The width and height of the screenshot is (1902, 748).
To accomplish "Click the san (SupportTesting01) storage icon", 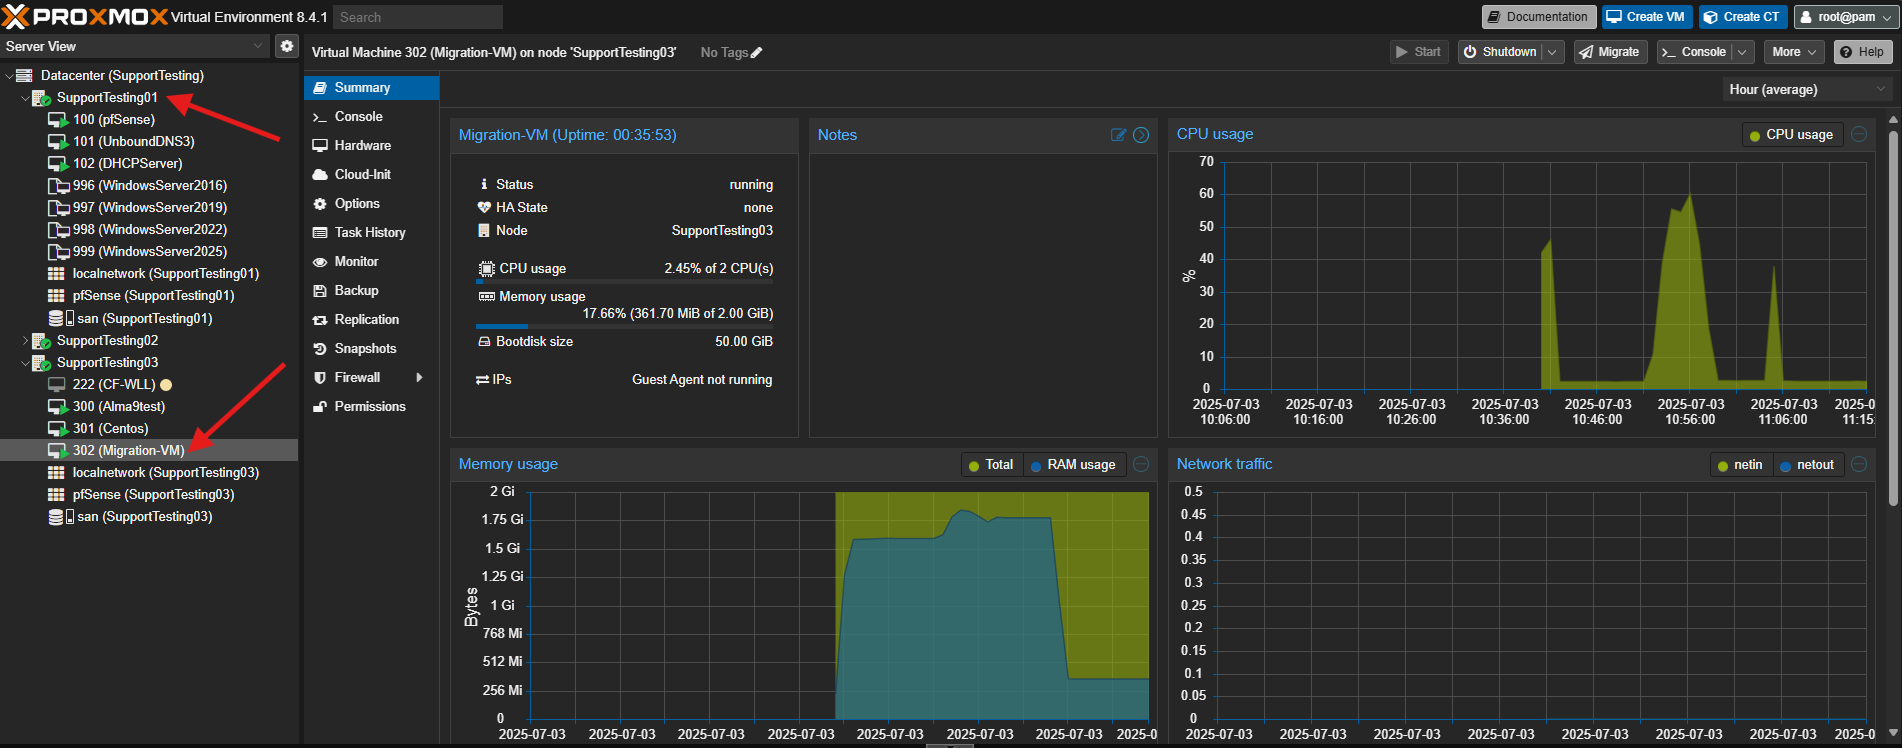I will point(60,319).
